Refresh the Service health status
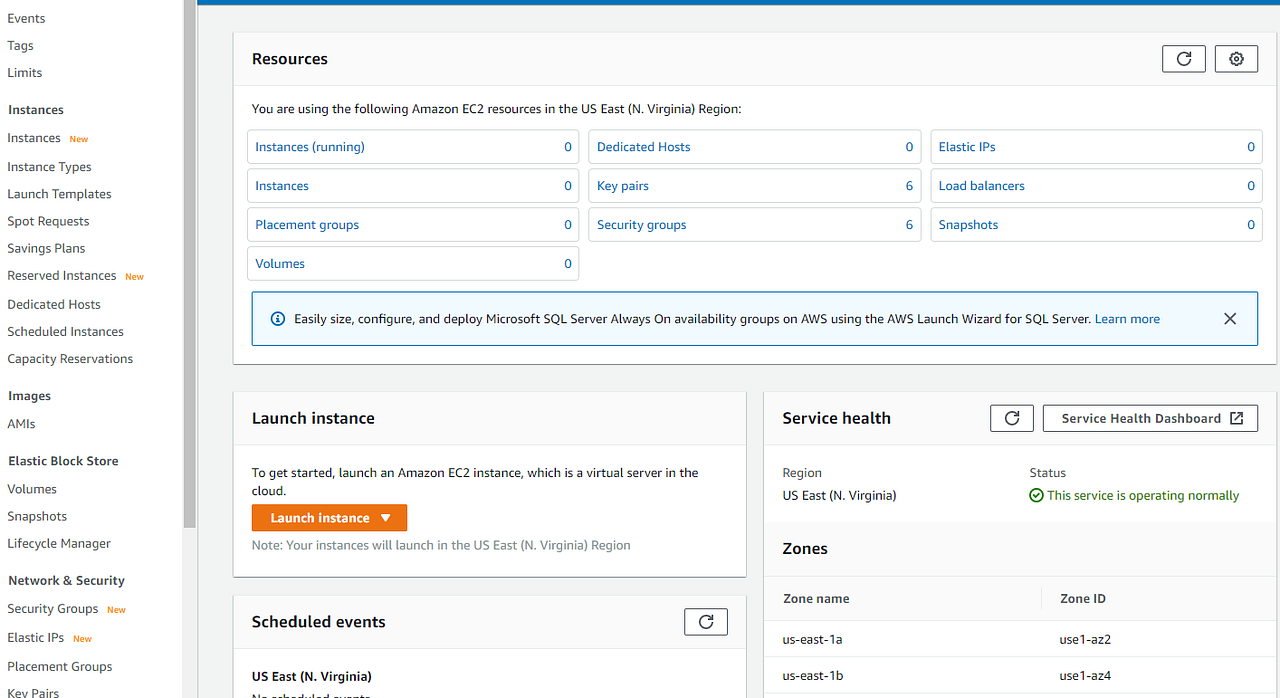Screen dimensions: 1280x698 click(1011, 418)
